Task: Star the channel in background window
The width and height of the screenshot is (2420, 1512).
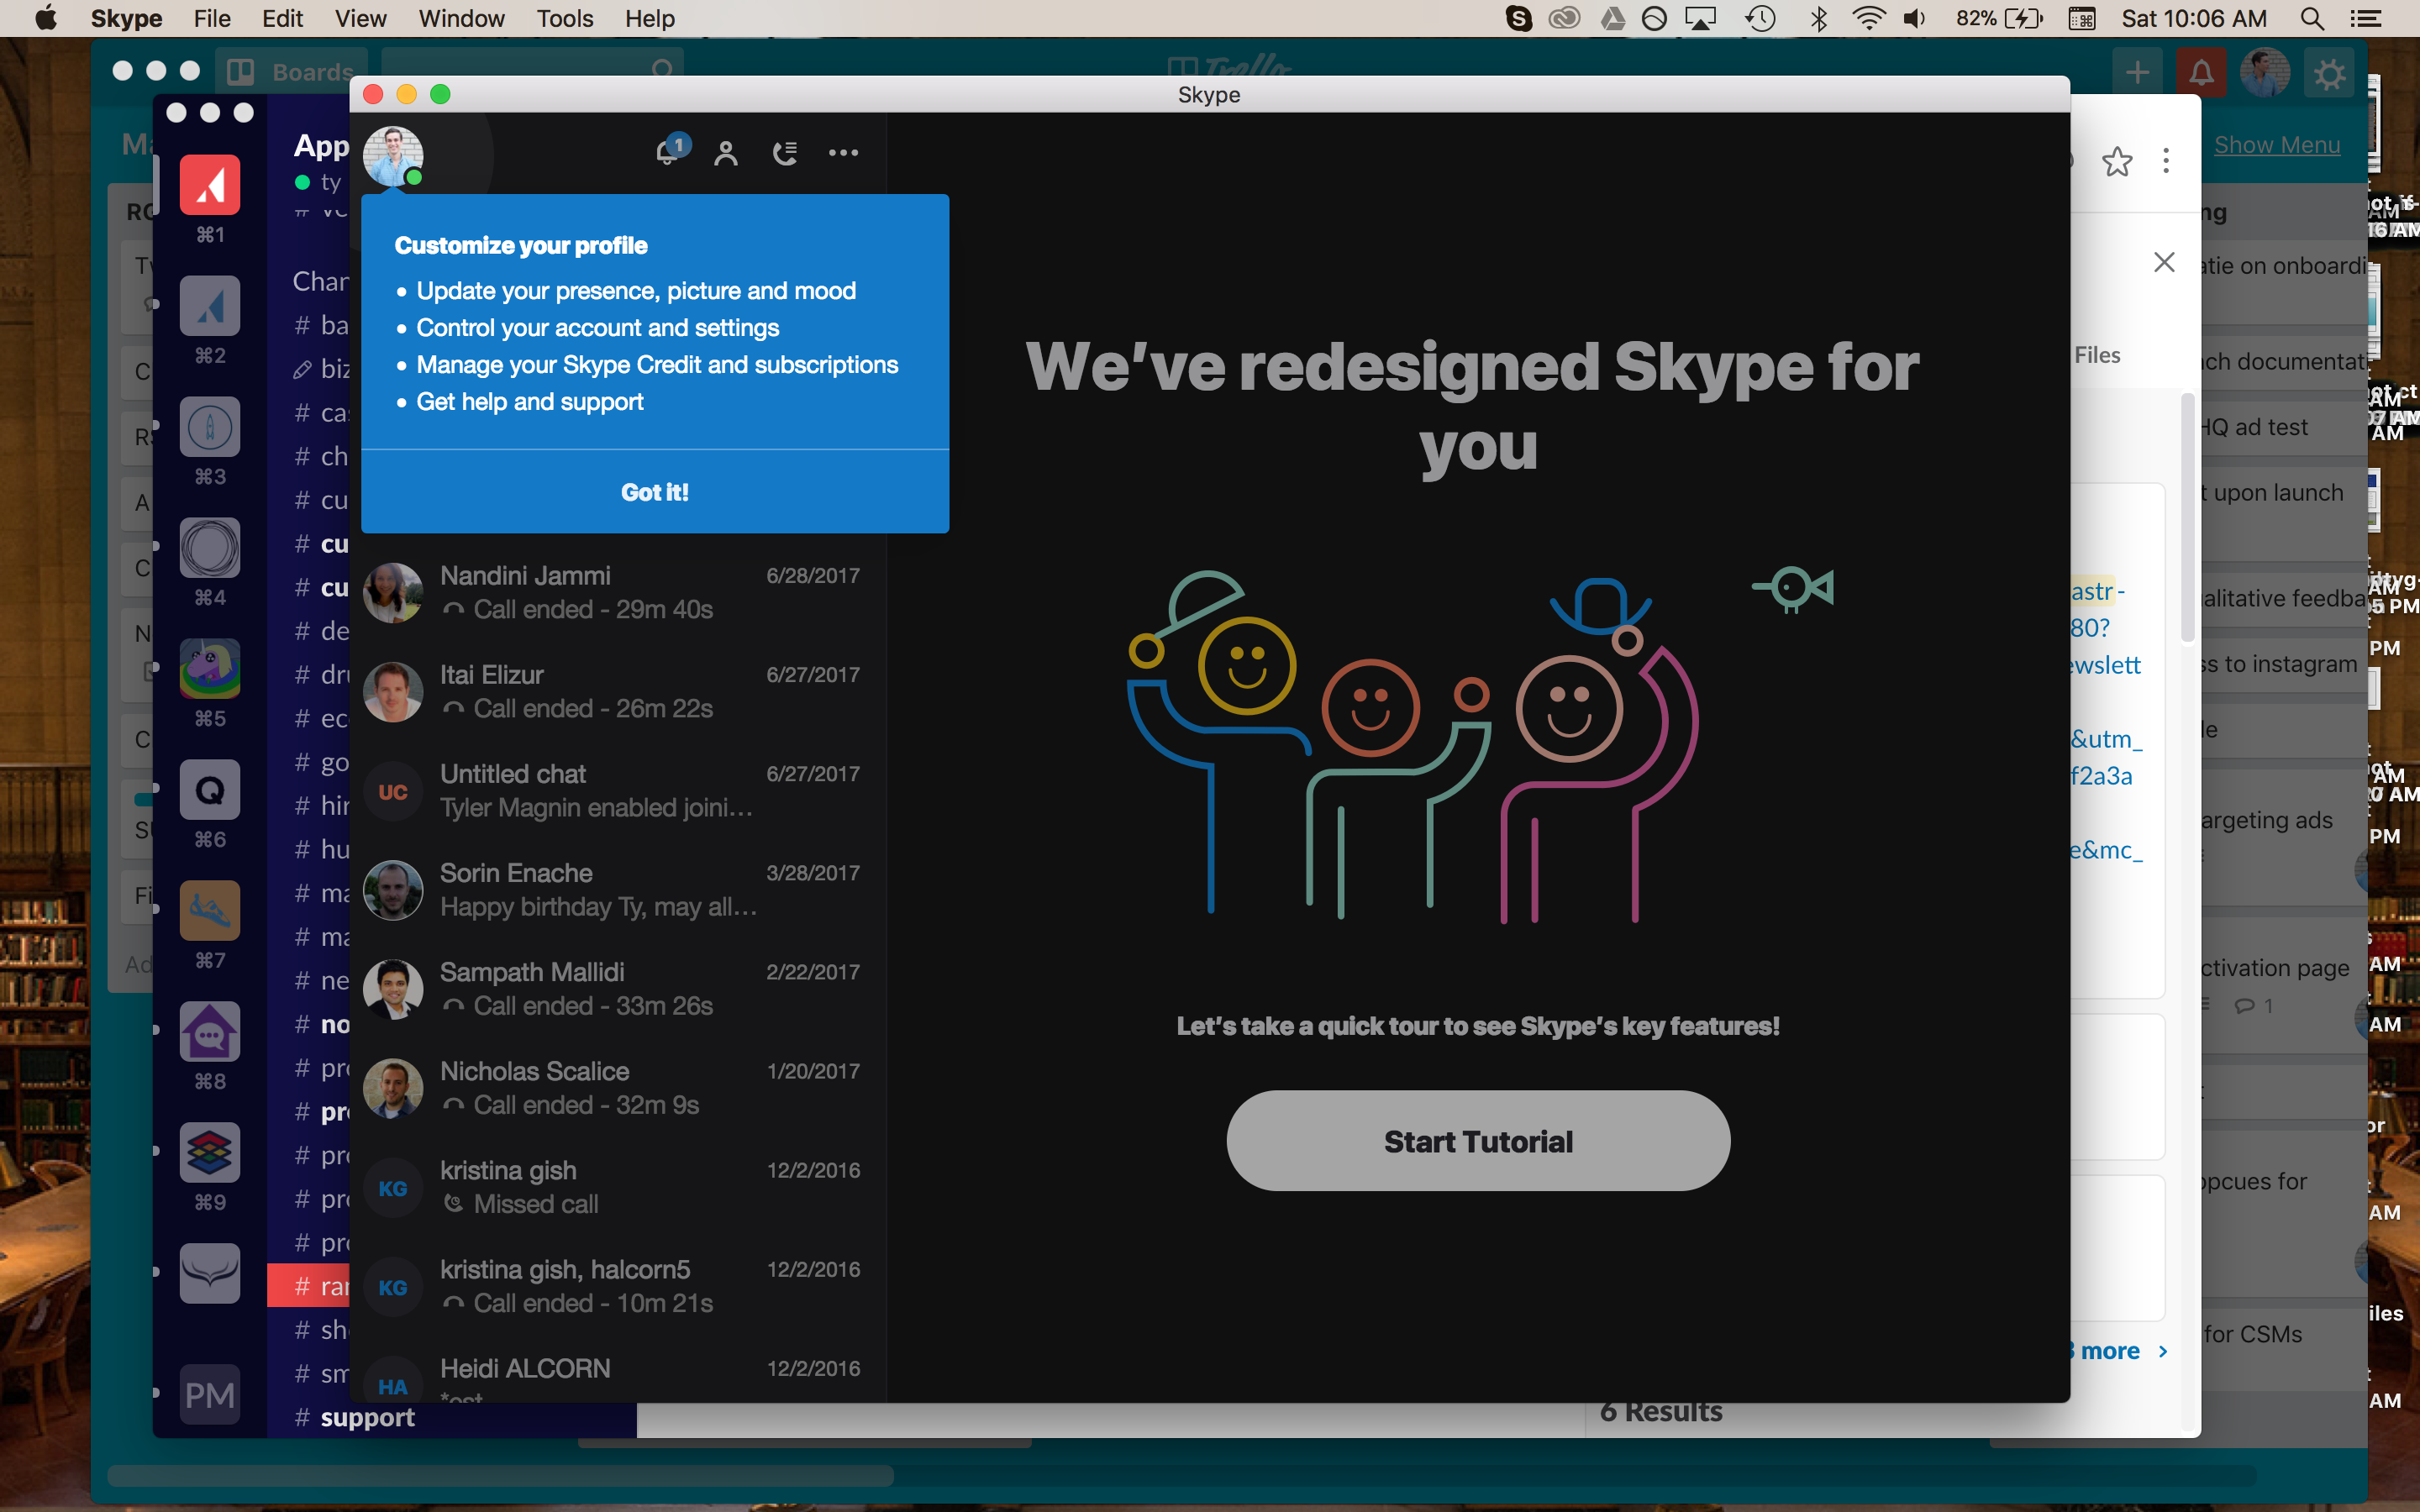Action: [x=2116, y=161]
